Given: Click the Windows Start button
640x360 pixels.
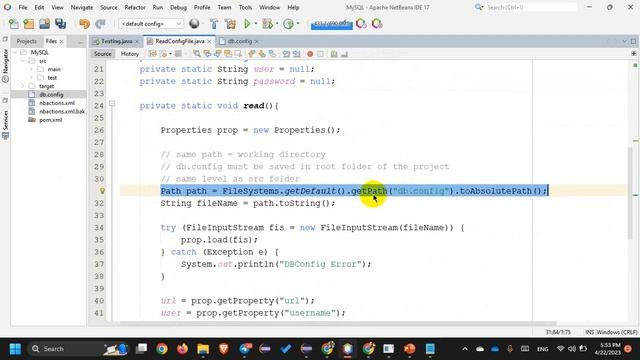Looking at the screenshot, I should 15,349.
